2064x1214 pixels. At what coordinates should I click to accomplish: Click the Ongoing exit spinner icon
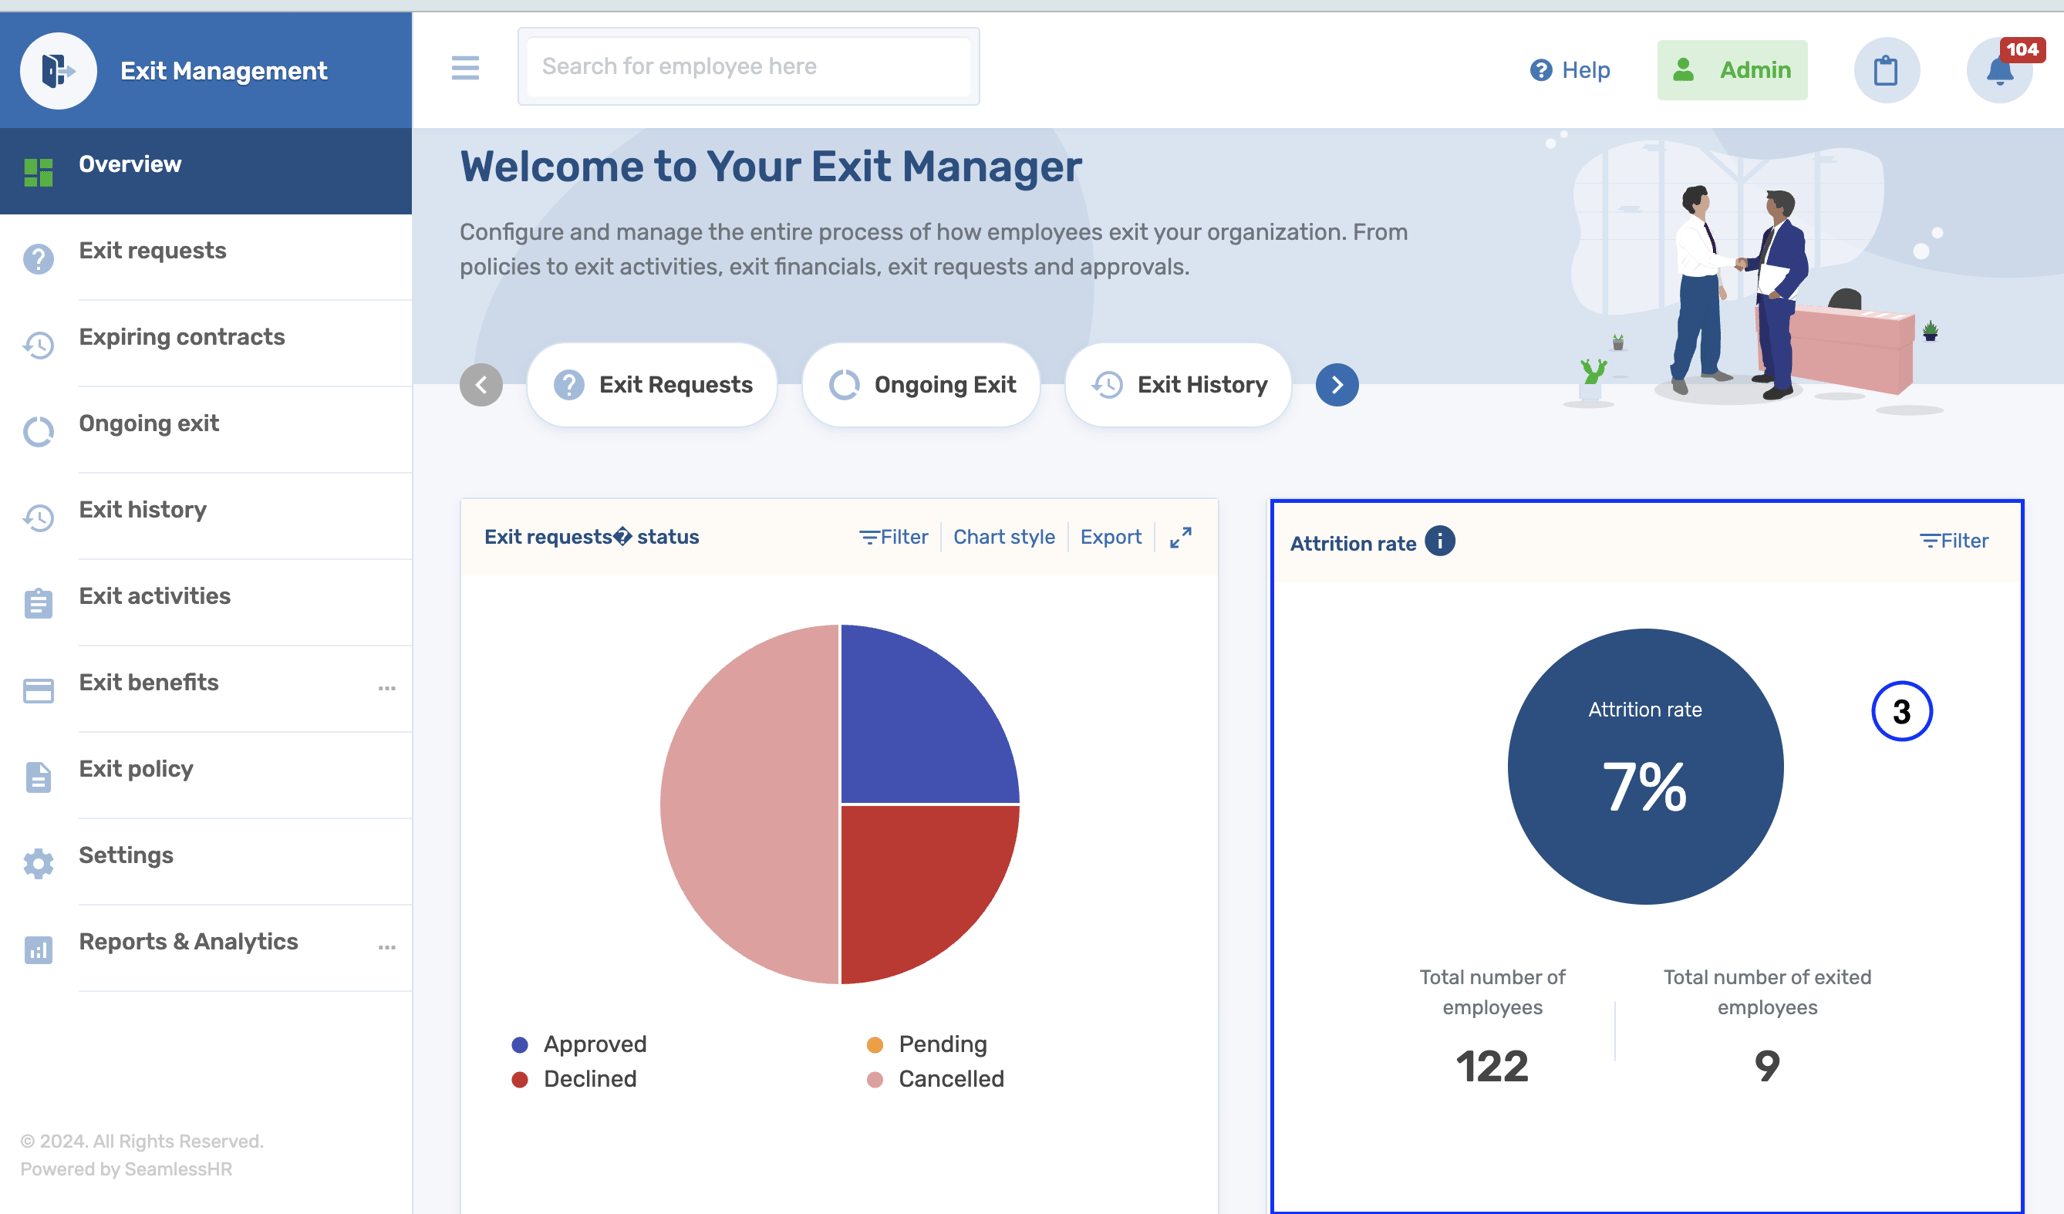38,431
